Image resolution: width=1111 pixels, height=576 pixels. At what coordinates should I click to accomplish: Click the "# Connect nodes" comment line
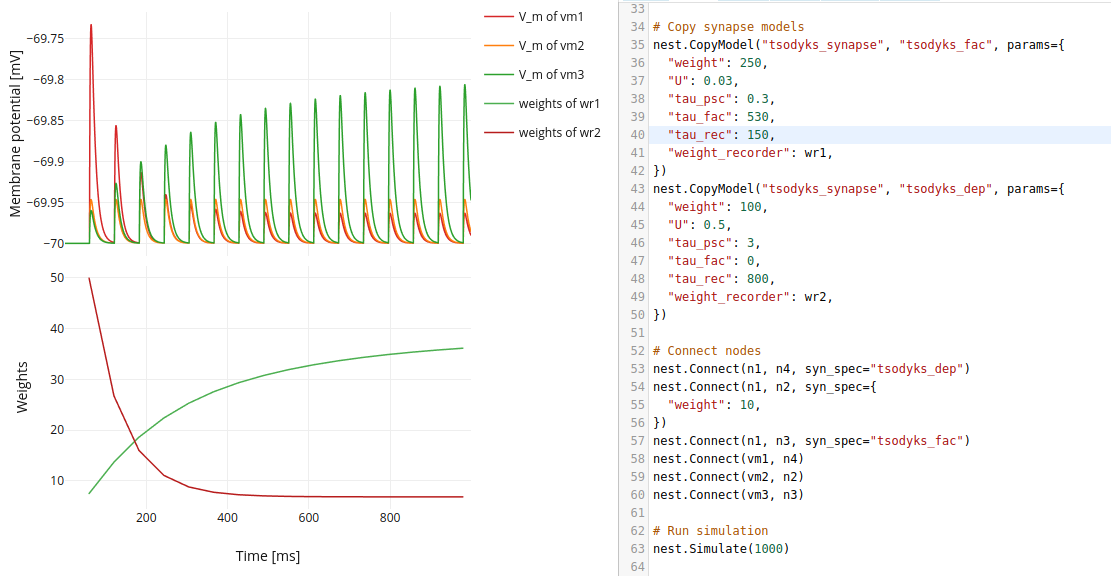point(706,351)
